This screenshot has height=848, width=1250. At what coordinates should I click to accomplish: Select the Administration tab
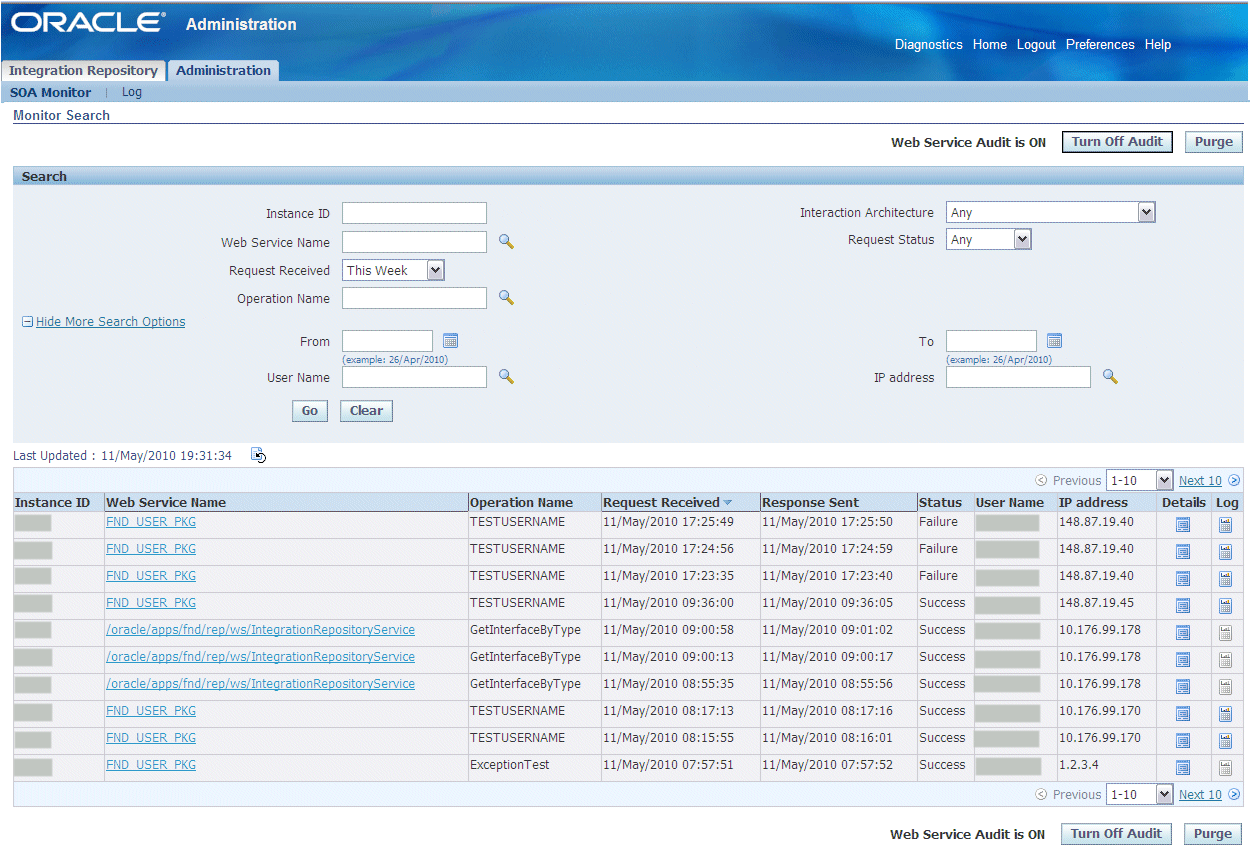click(x=223, y=71)
